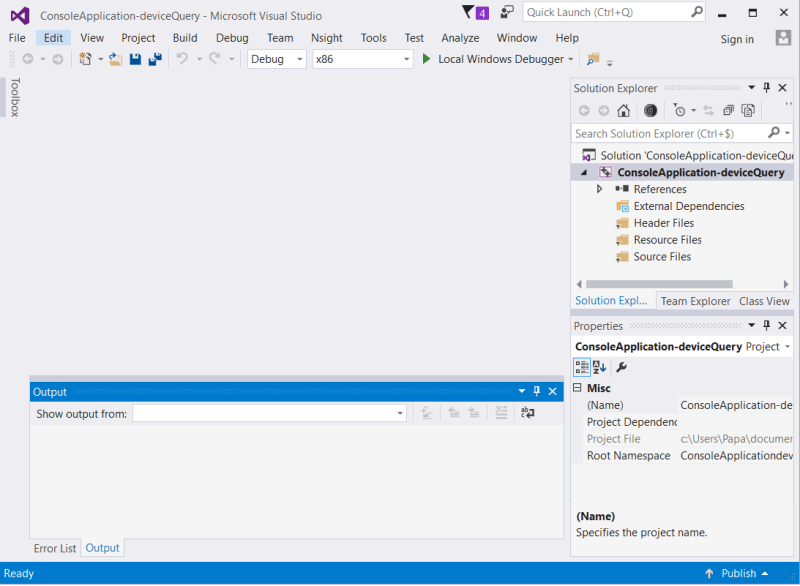Screen dimensions: 800x586
Task: Click the Sign in link
Action: click(x=737, y=38)
